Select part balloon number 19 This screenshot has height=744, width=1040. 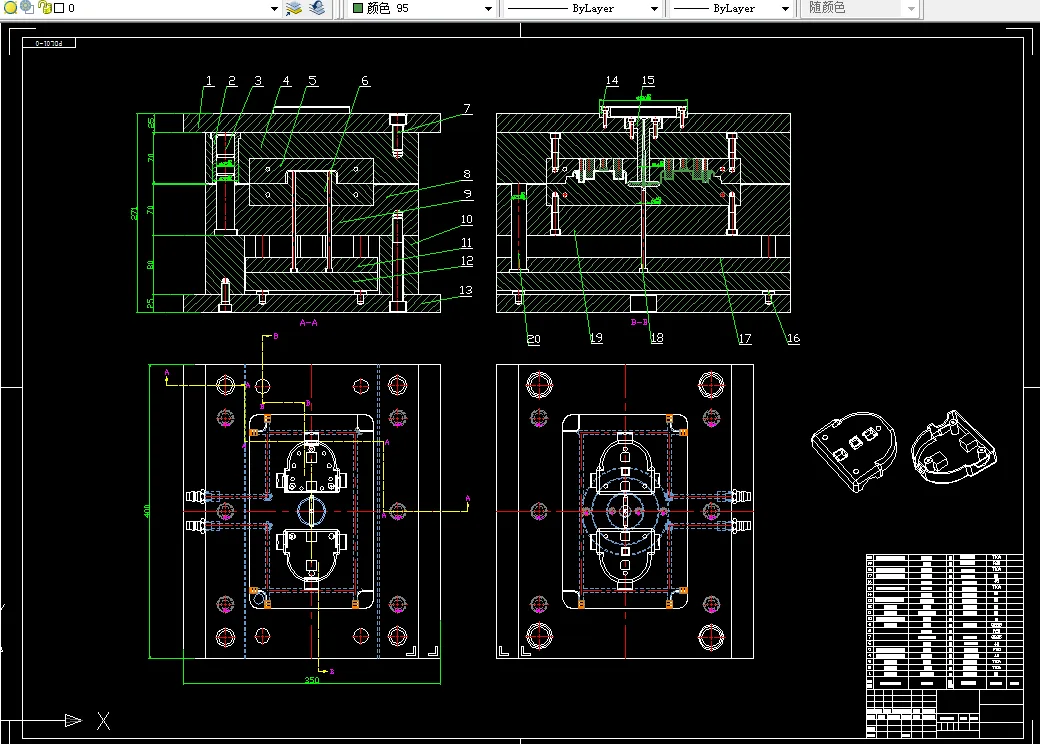(596, 338)
